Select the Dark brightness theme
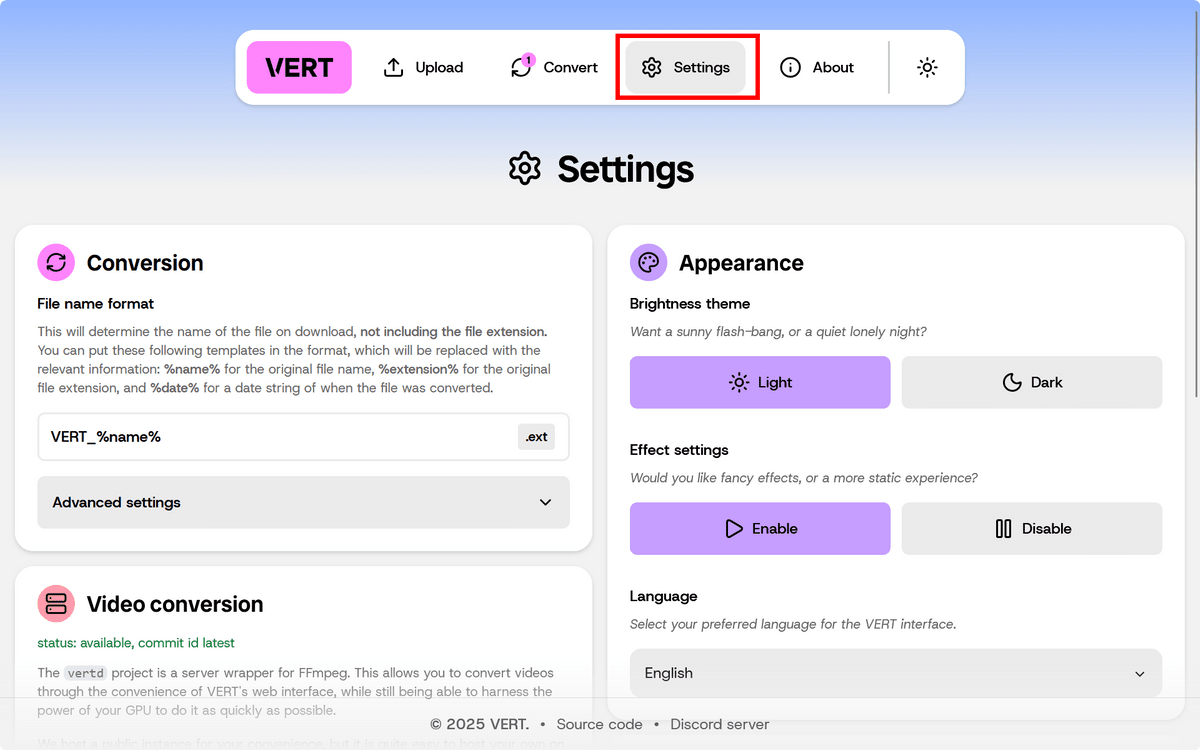The image size is (1200, 750). [x=1031, y=382]
